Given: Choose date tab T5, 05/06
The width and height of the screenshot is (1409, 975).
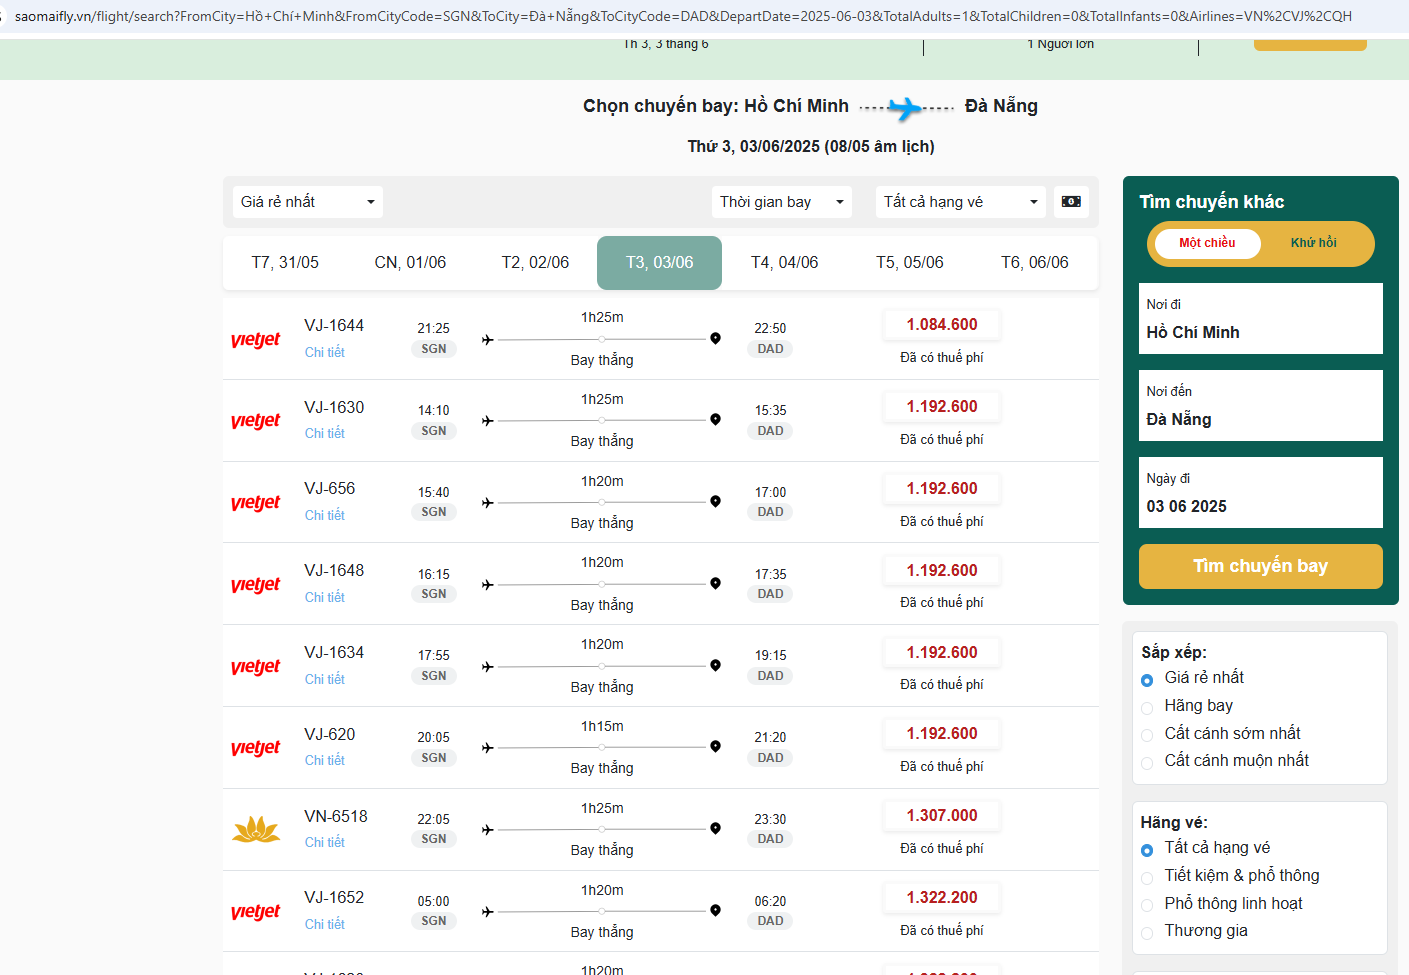Looking at the screenshot, I should coord(909,263).
